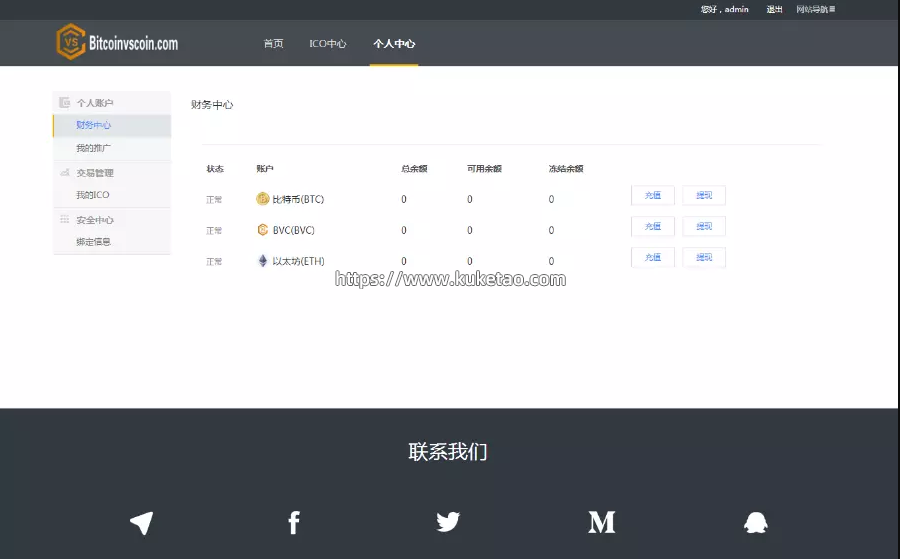
Task: Click the BTC frozen balance value 0
Action: [551, 199]
